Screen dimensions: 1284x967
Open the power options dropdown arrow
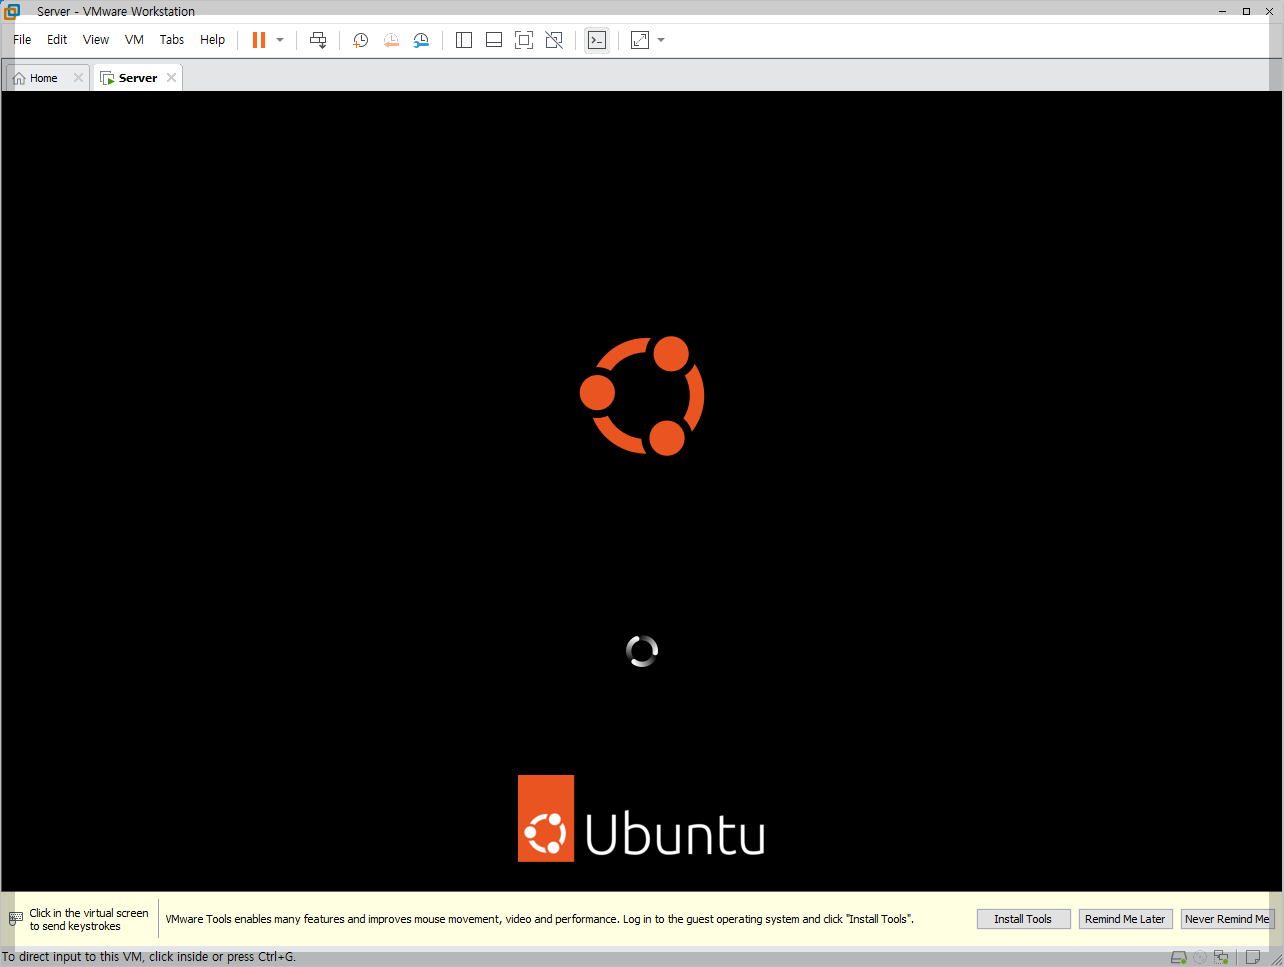coord(280,40)
